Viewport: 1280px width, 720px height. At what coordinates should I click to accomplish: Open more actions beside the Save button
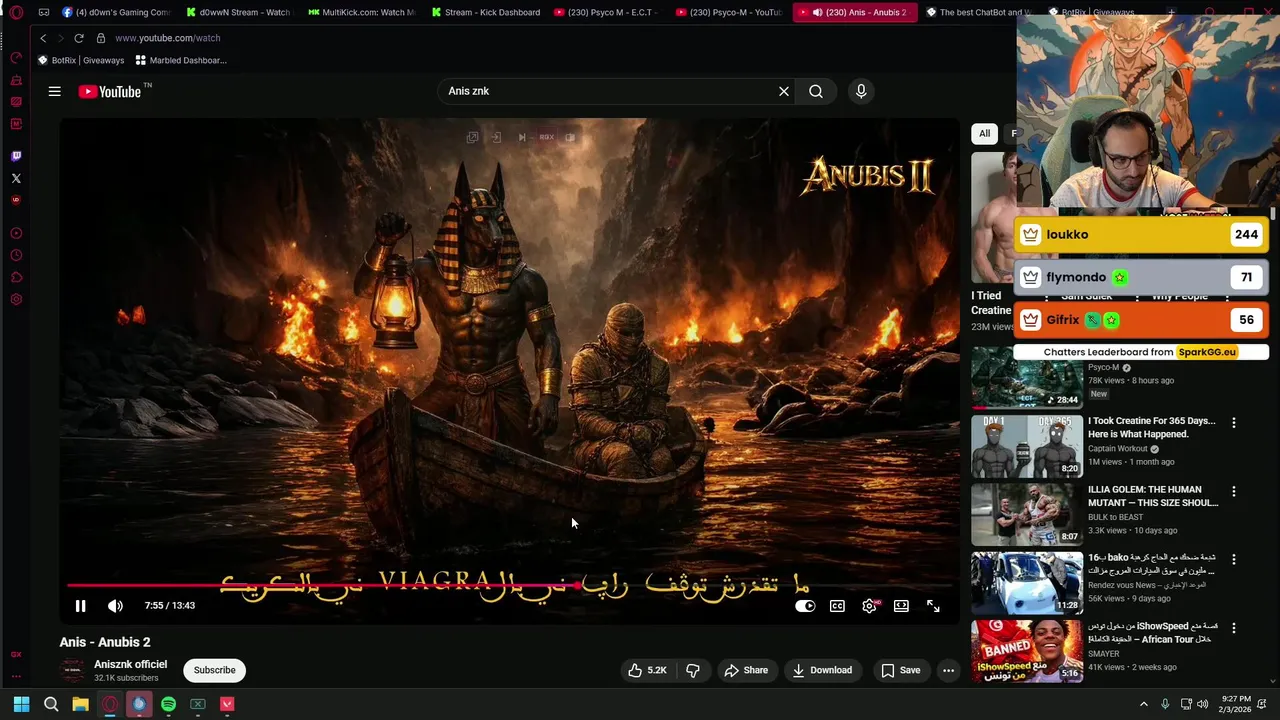coord(948,670)
